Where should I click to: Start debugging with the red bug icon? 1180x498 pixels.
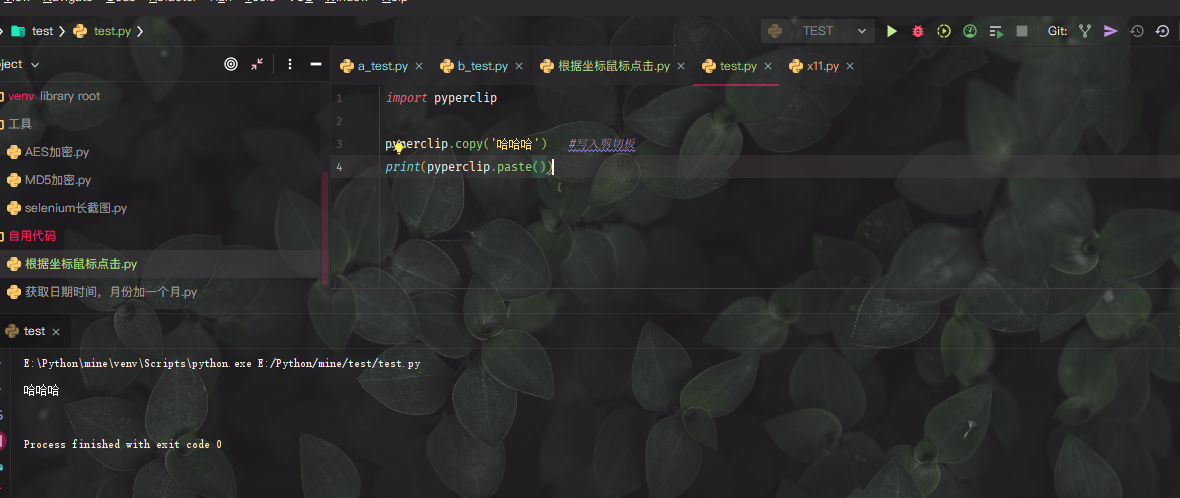[917, 31]
